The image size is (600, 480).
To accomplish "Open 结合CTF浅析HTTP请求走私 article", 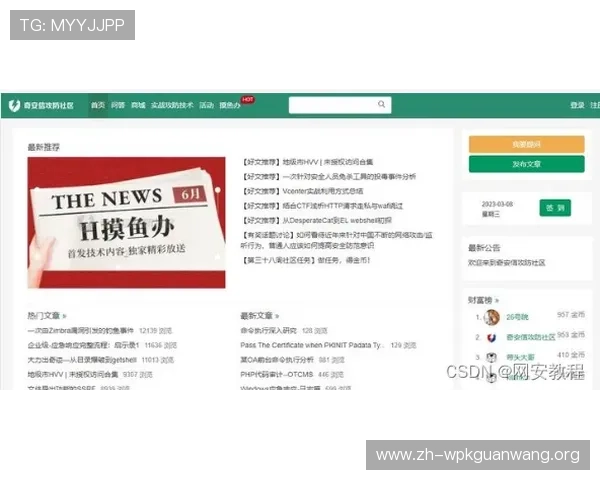I will coord(322,206).
